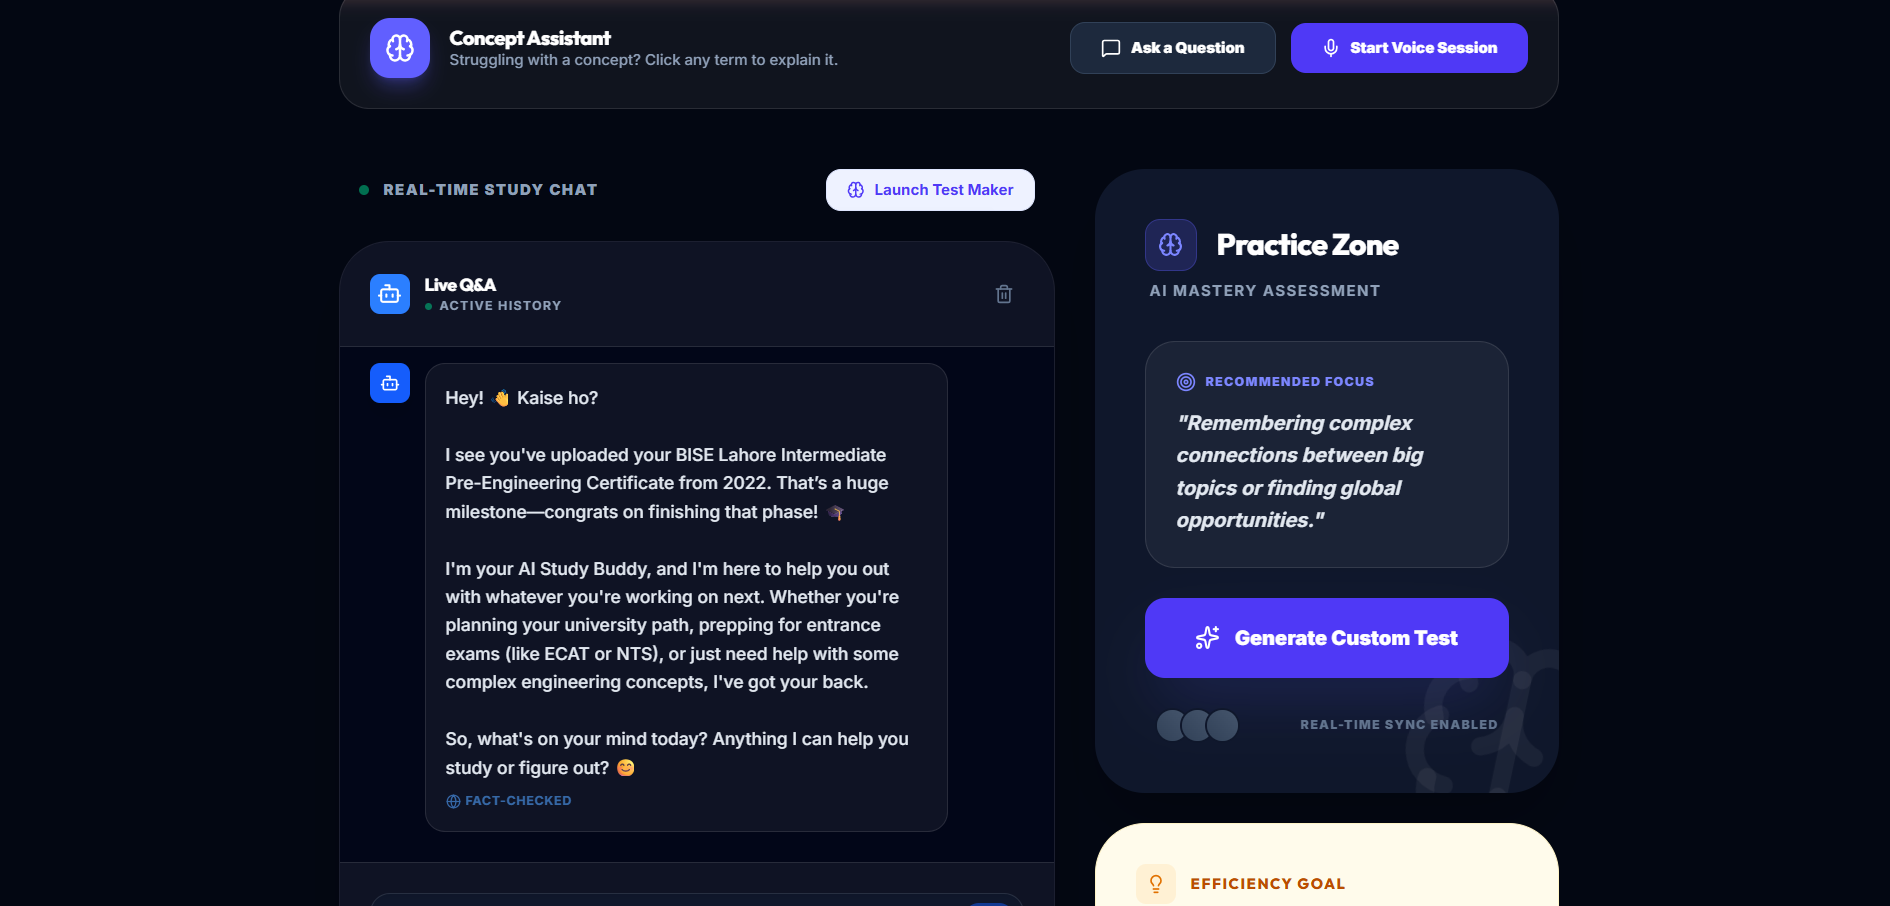
Task: Click the Real-Time Study Chat heading
Action: pyautogui.click(x=490, y=190)
